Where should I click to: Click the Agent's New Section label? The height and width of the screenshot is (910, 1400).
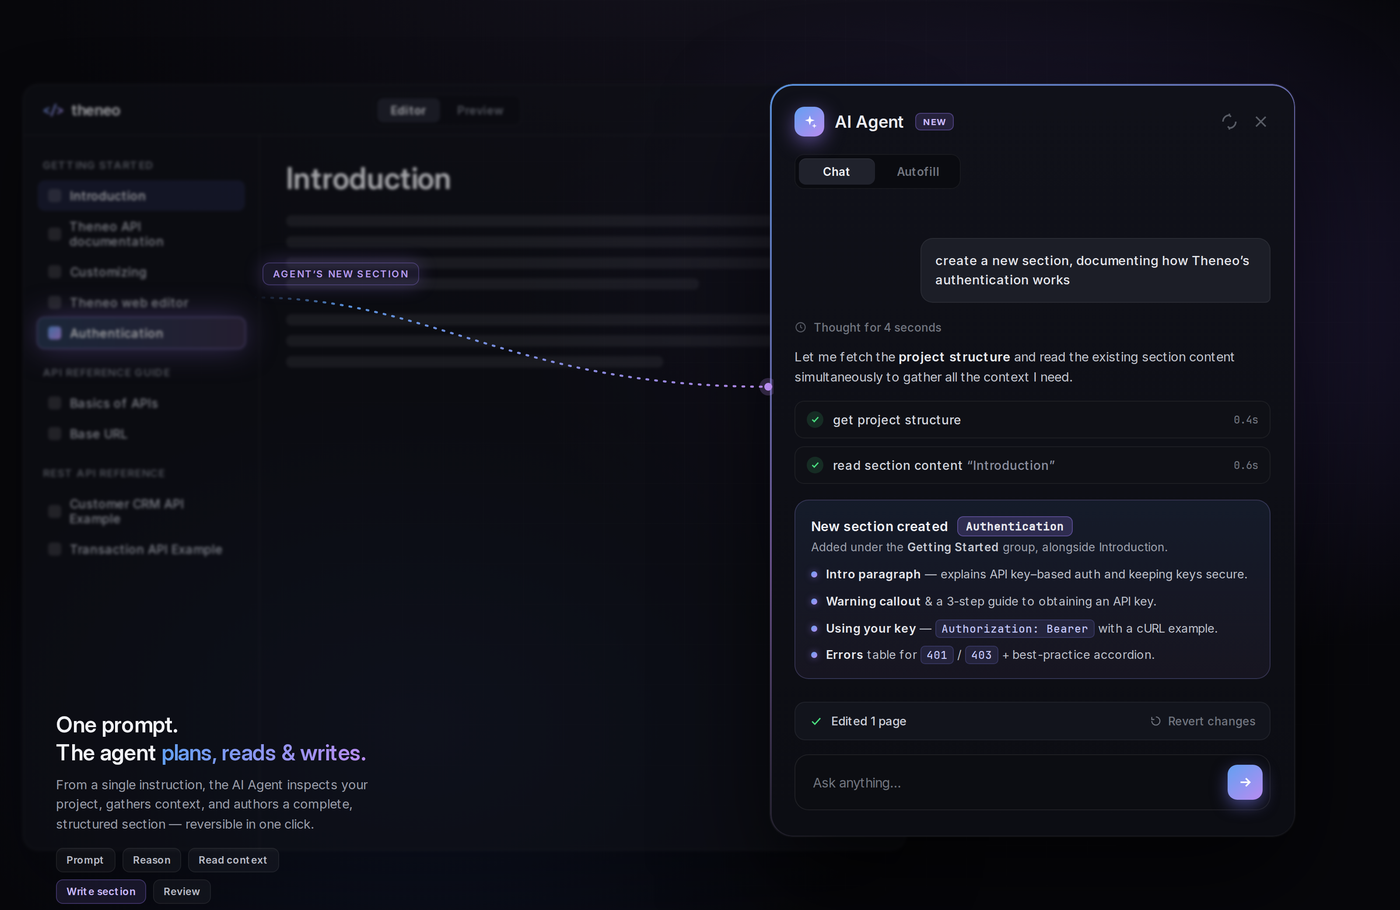(x=341, y=274)
